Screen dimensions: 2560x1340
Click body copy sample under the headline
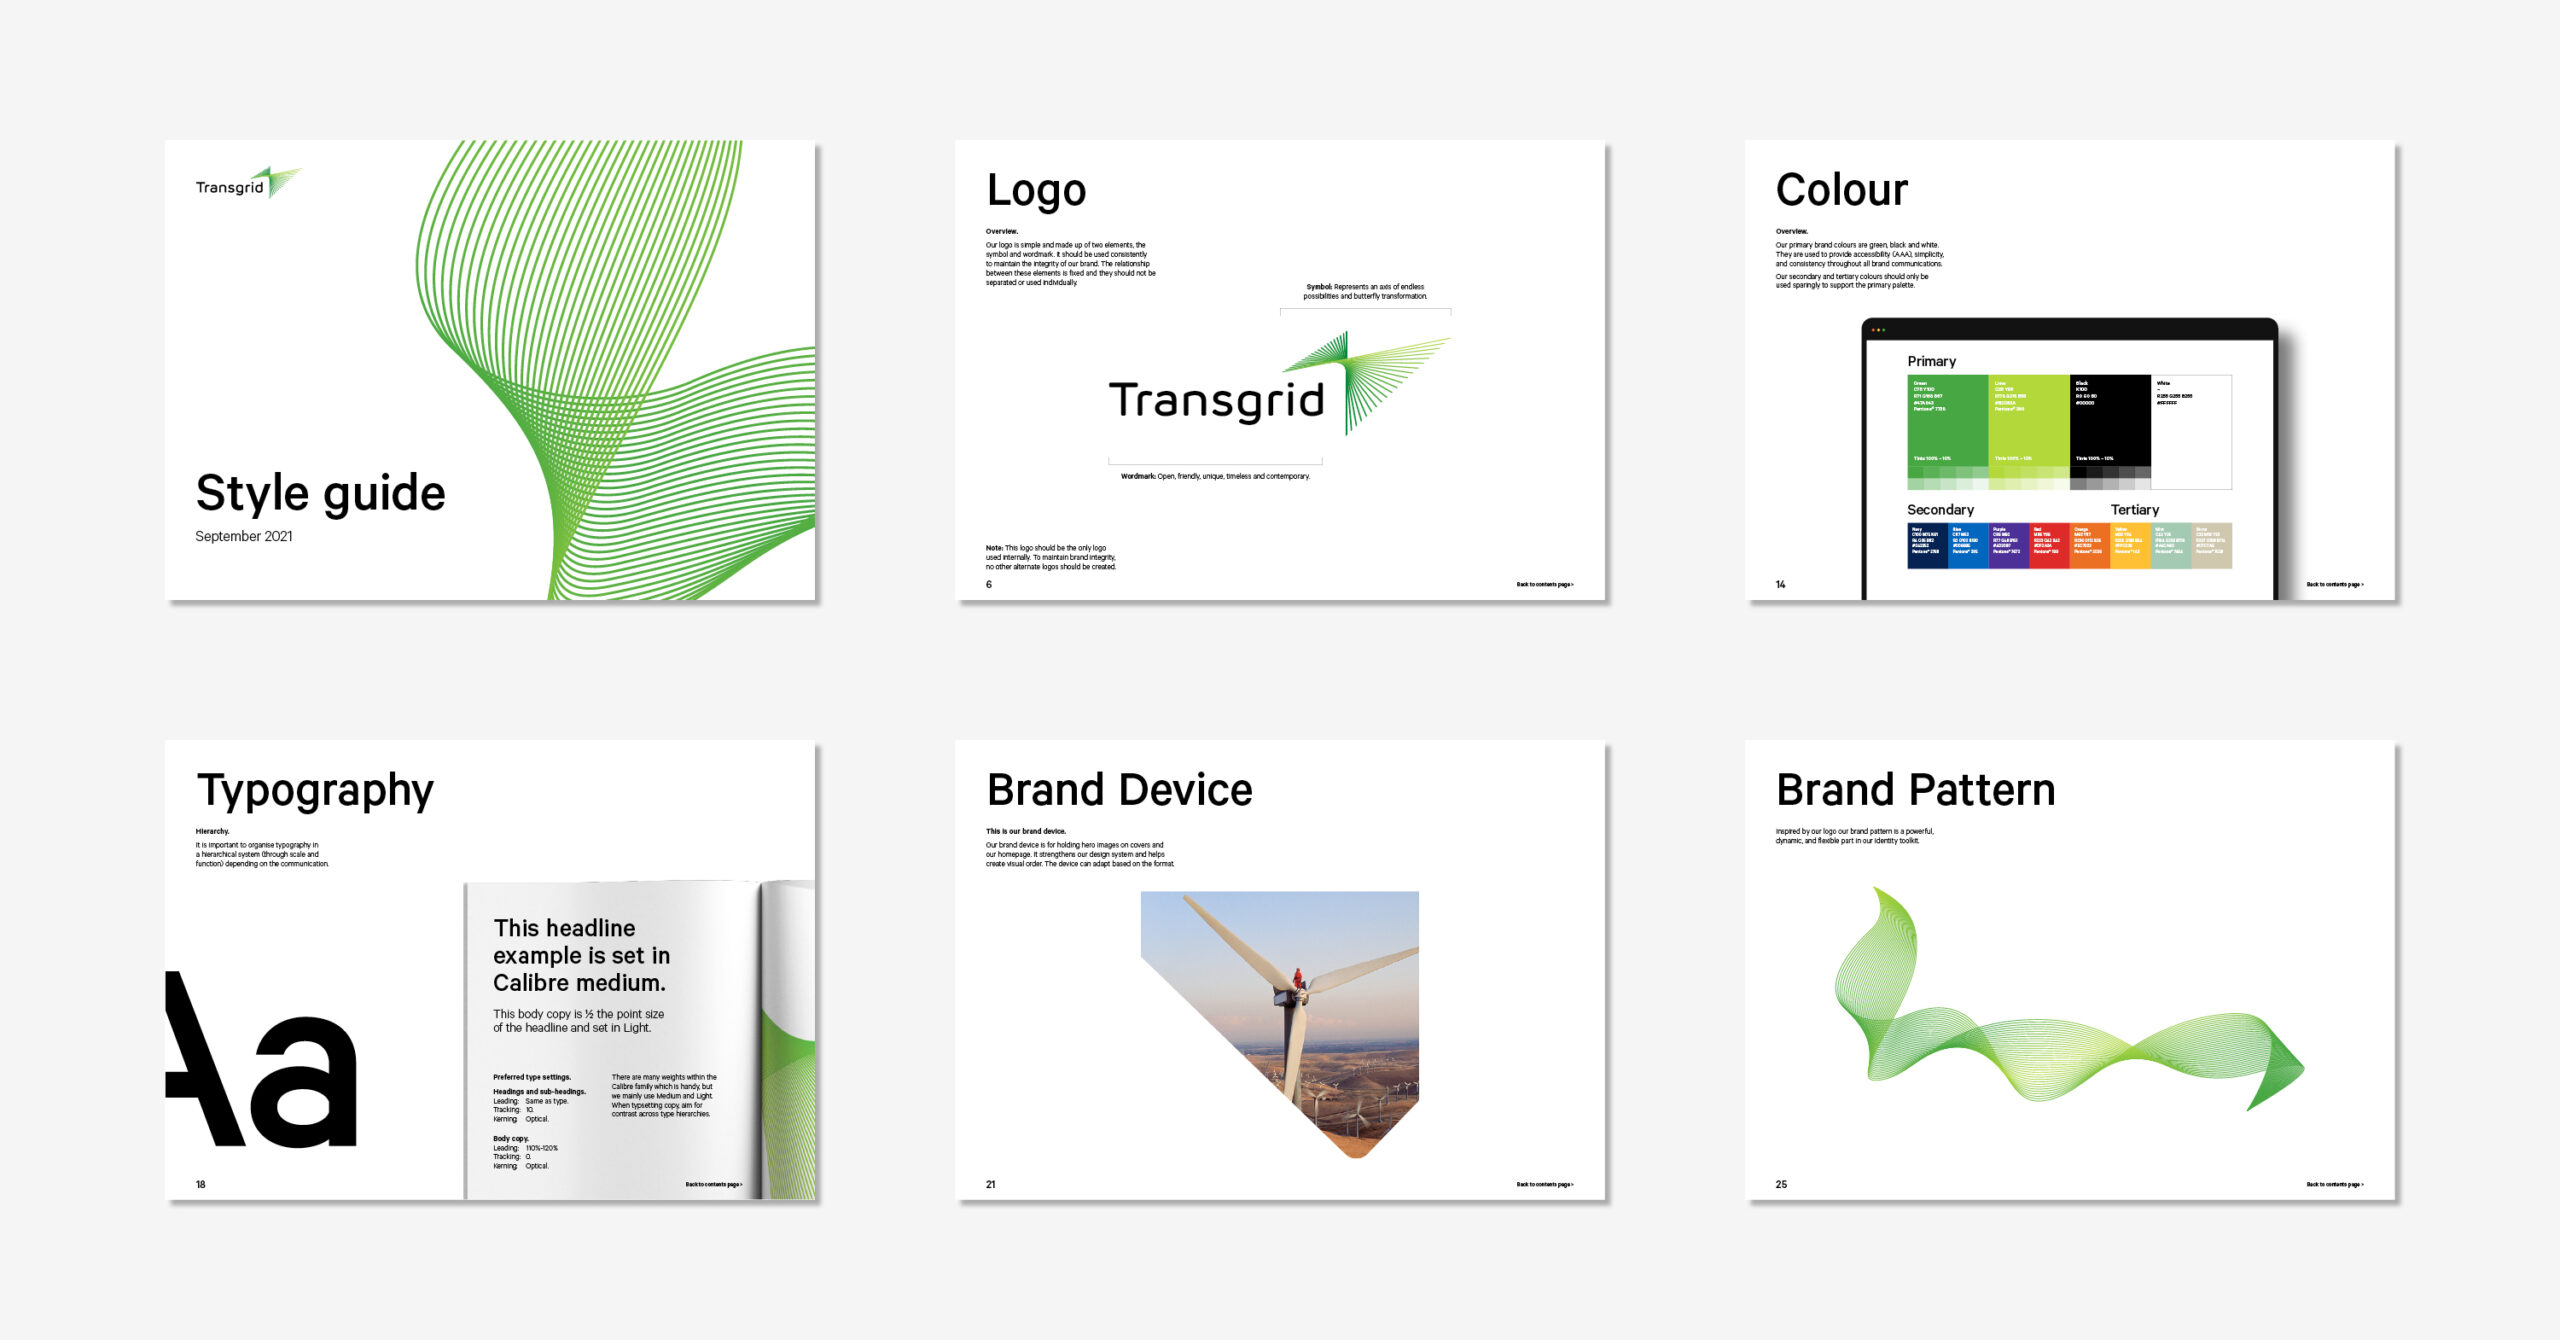point(578,1020)
